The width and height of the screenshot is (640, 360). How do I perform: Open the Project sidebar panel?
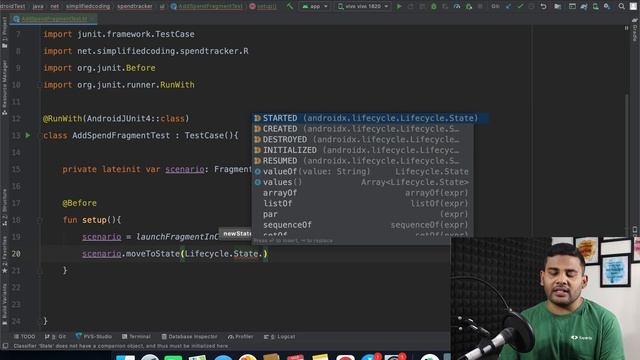(4, 33)
